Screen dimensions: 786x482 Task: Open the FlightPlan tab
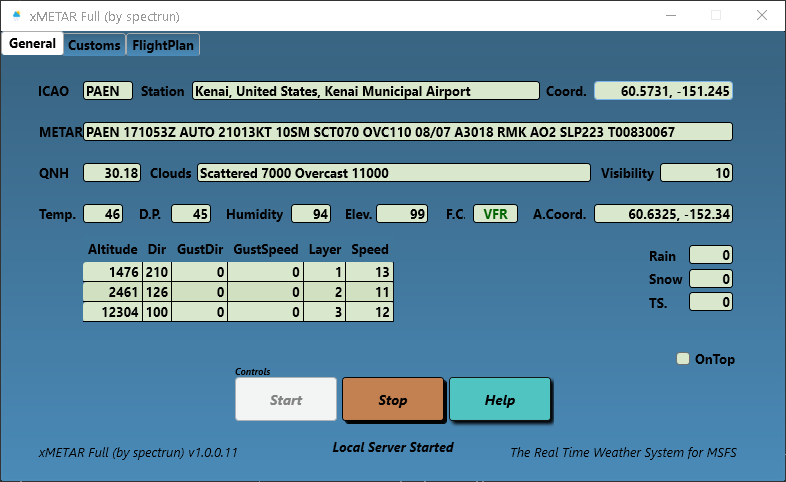[x=163, y=45]
